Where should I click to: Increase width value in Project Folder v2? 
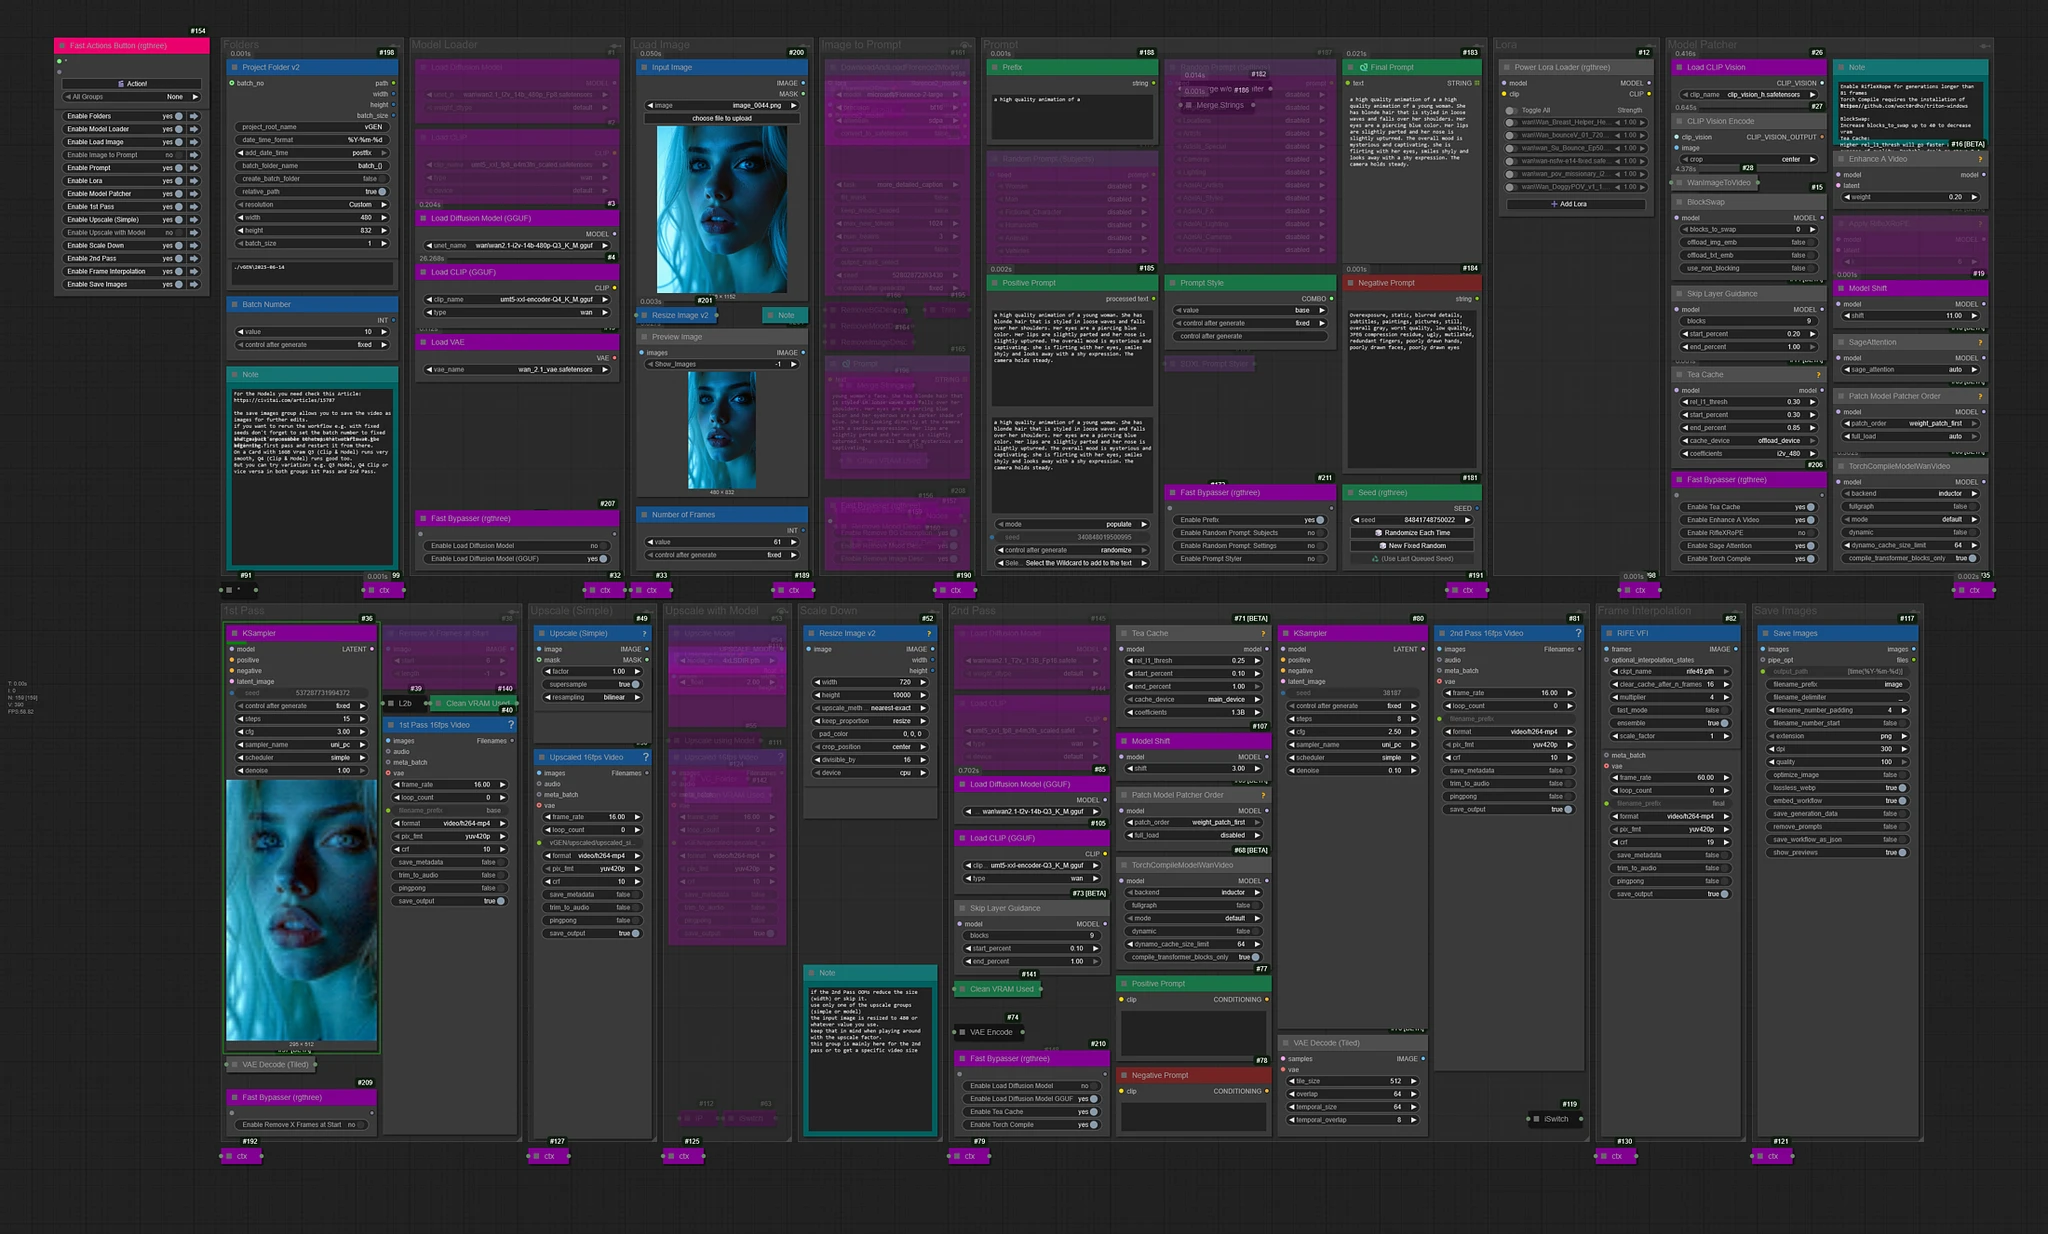click(385, 217)
